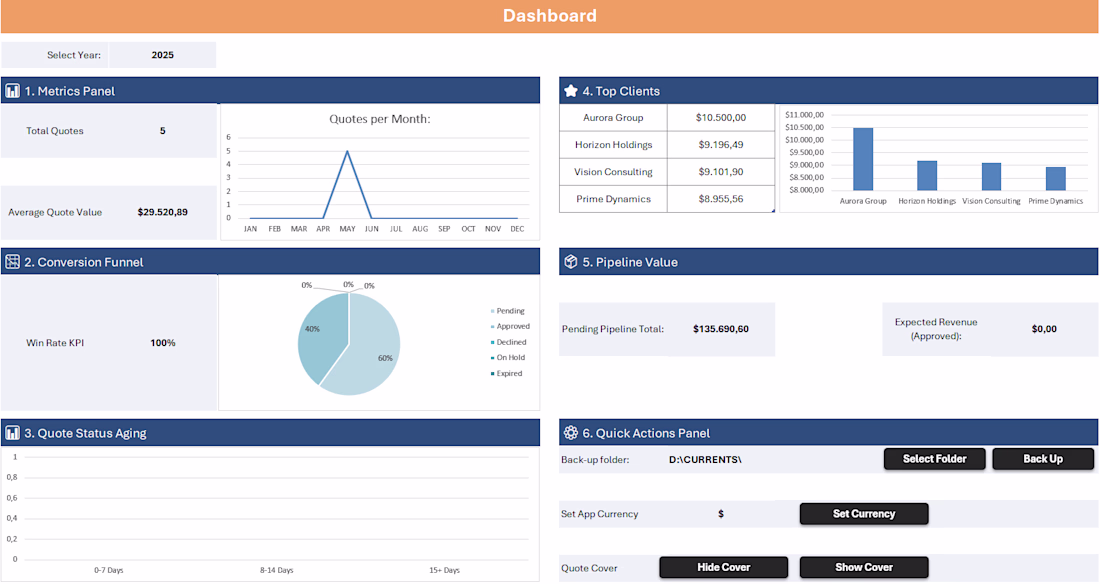Click the Expired legend color marker
The image size is (1100, 584).
(492, 373)
